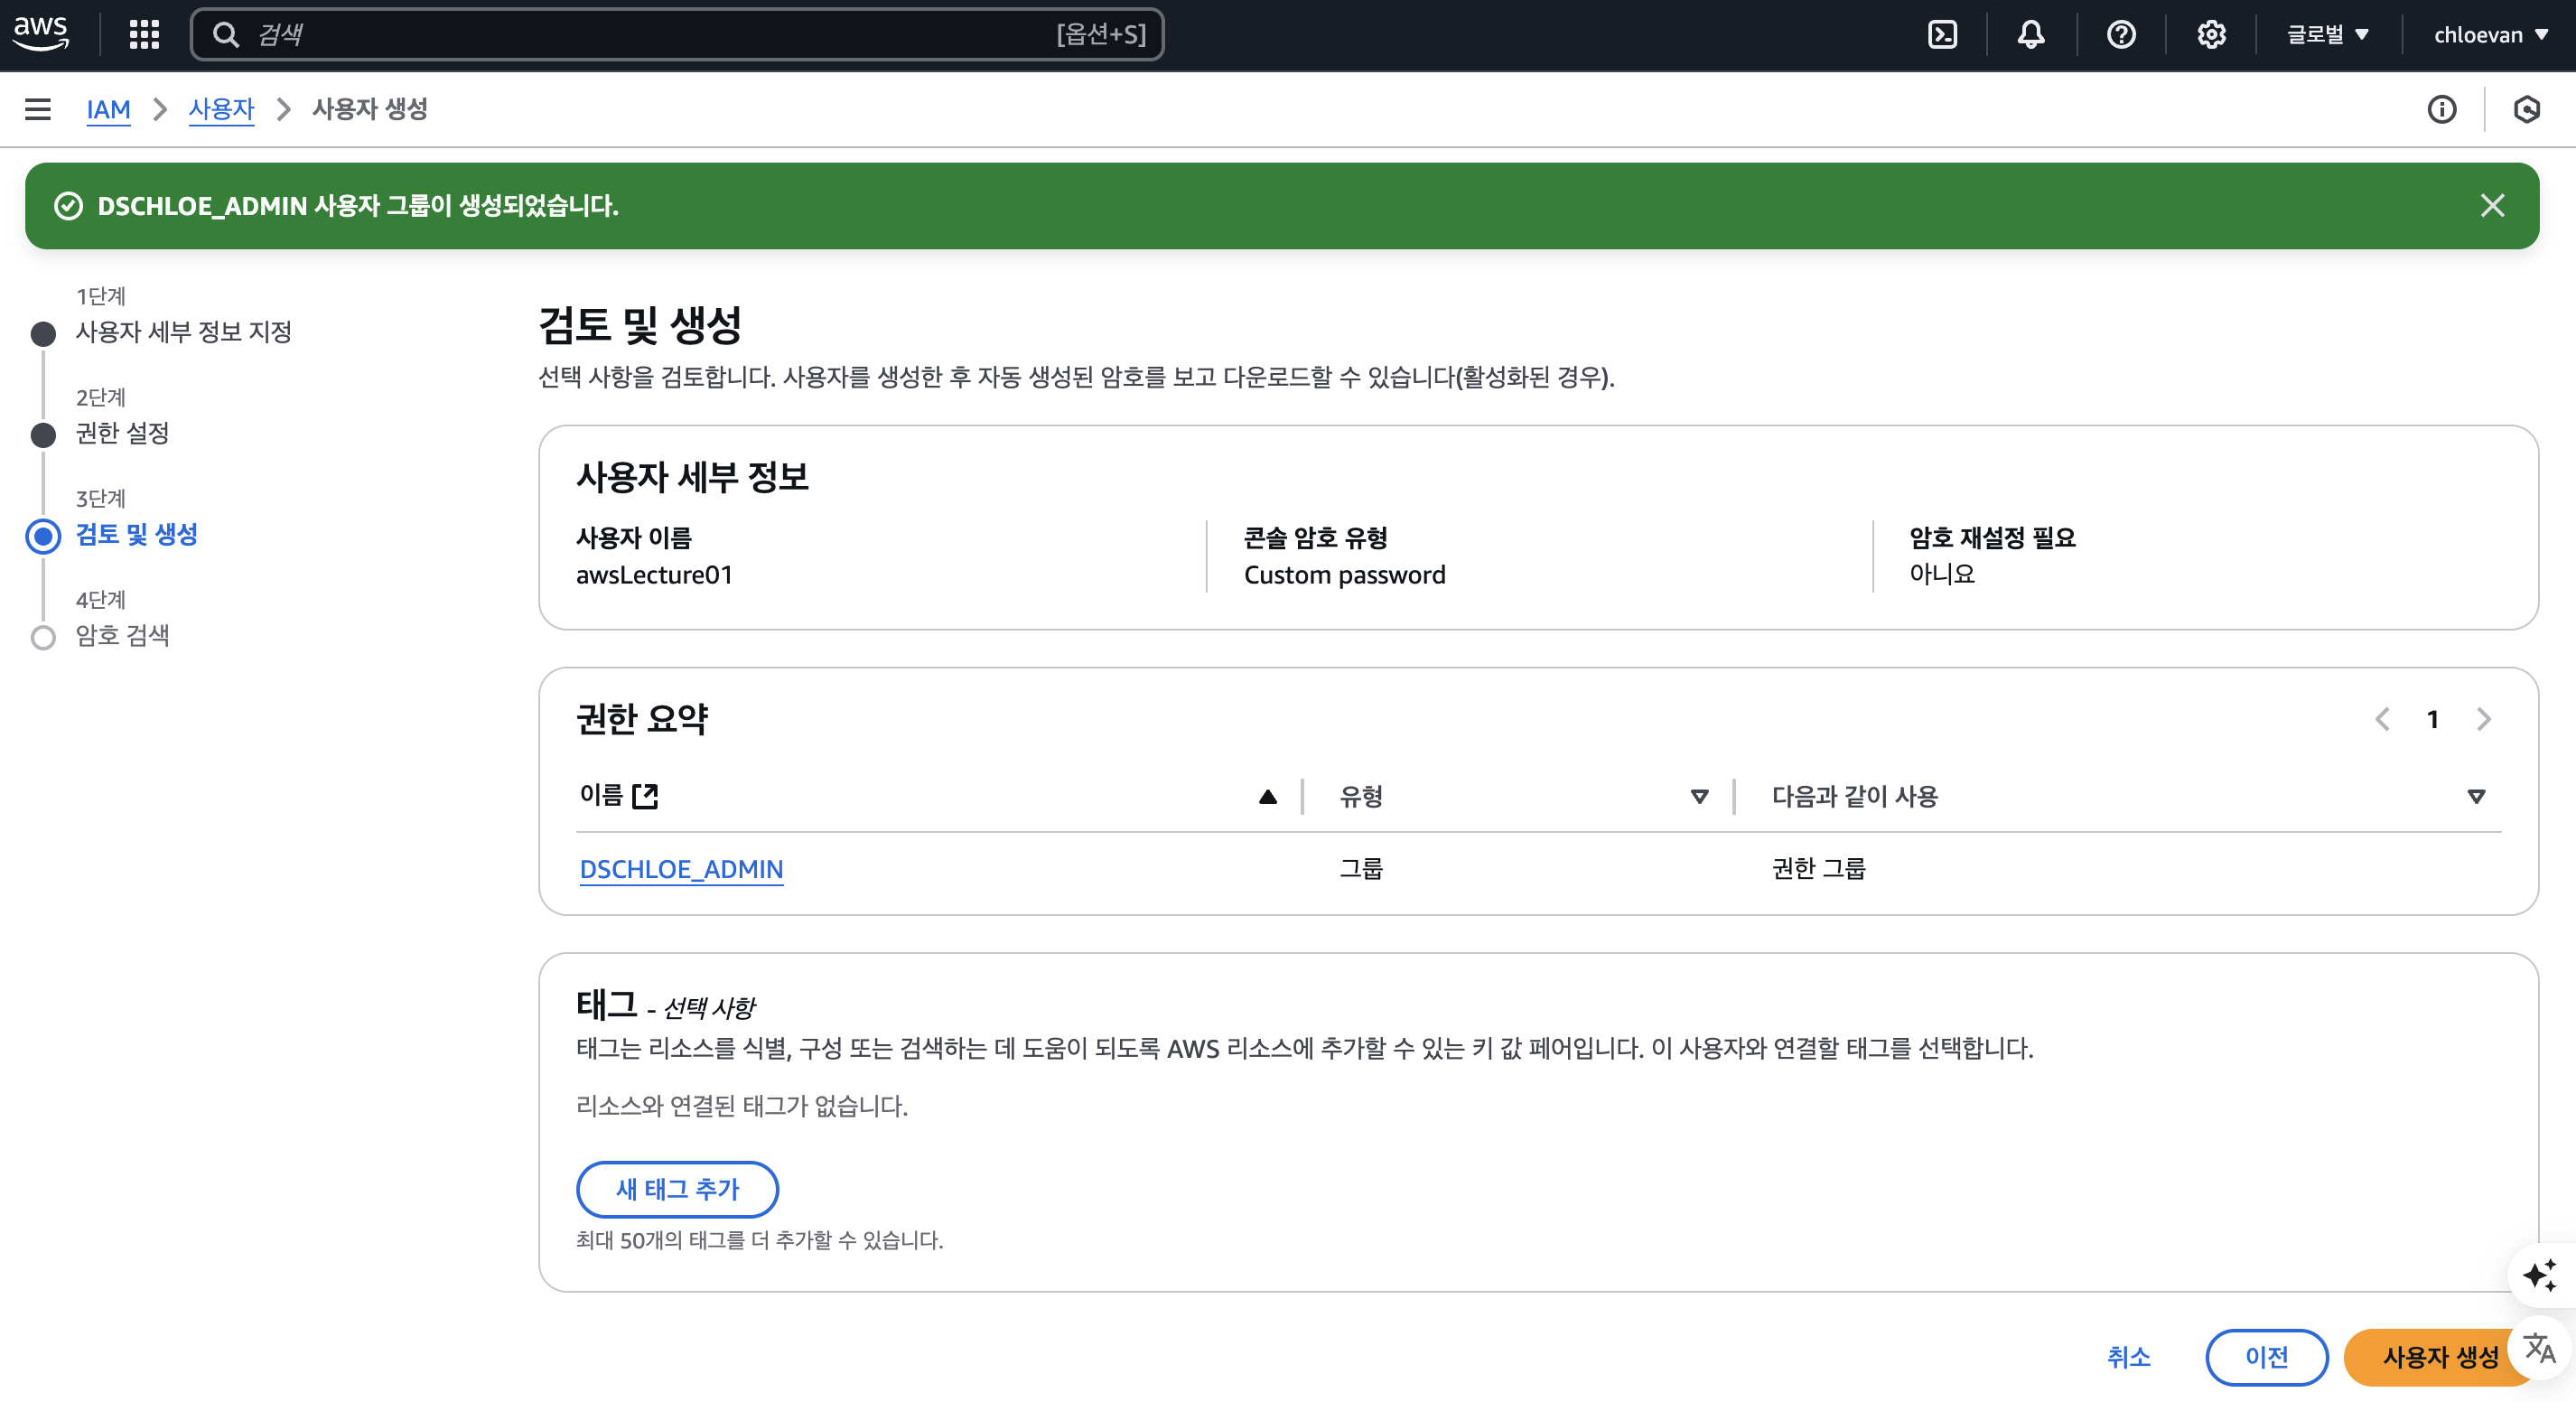Select step 1 사용자 세부 정보 지정
The height and width of the screenshot is (1402, 2576).
(183, 332)
